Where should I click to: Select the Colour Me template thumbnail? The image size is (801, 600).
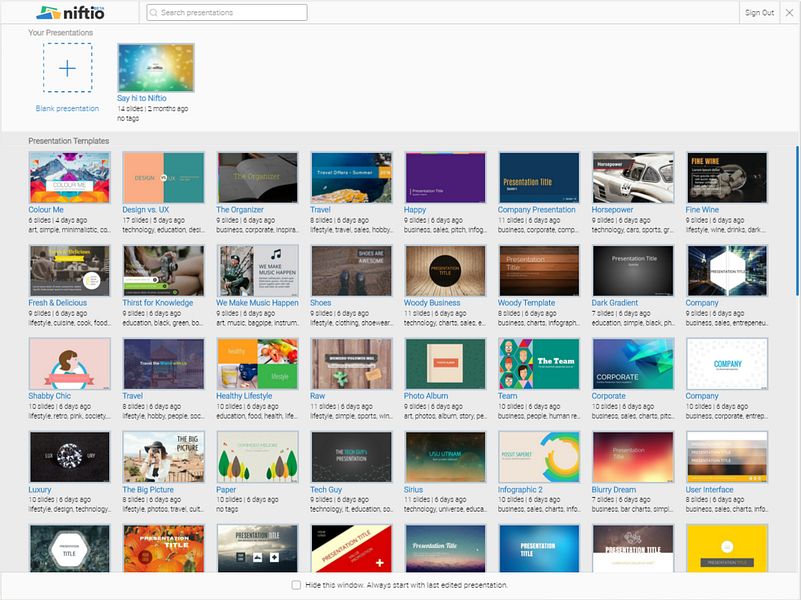pos(69,177)
